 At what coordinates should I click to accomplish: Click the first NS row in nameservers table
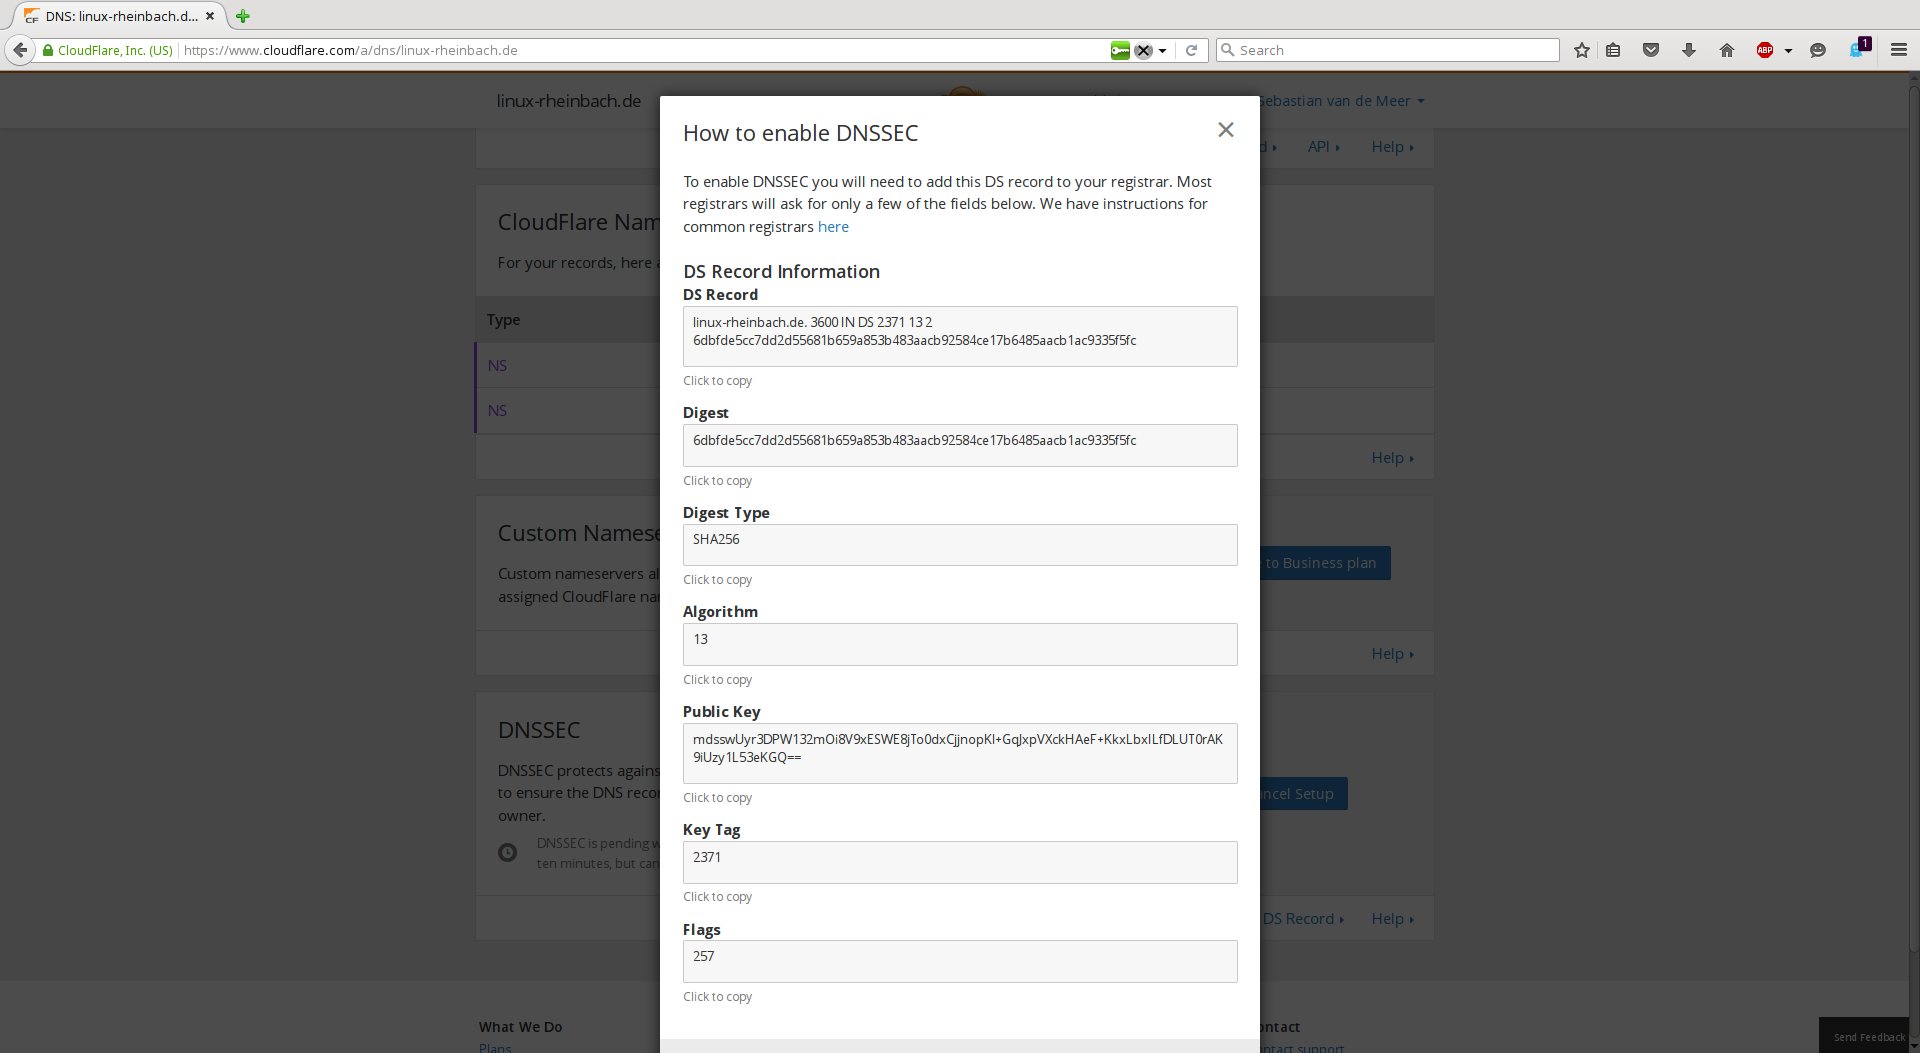567,365
